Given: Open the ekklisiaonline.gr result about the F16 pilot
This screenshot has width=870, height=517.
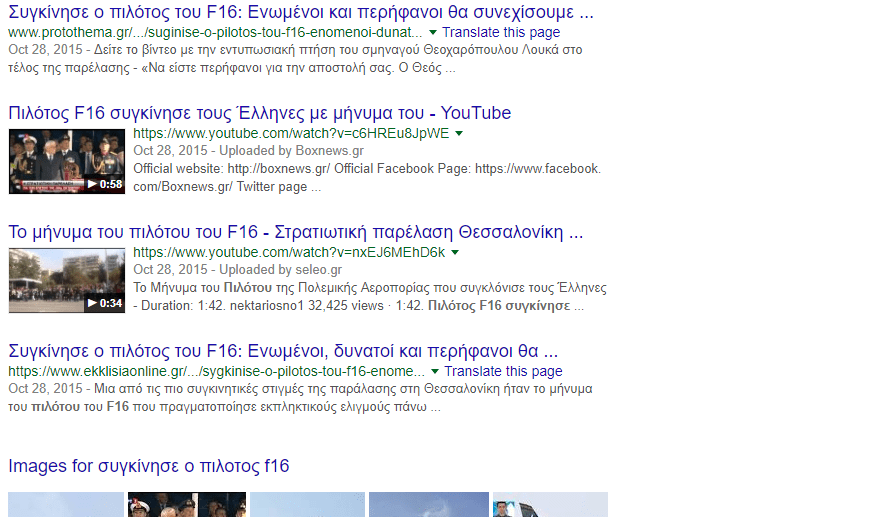Looking at the screenshot, I should 283,351.
